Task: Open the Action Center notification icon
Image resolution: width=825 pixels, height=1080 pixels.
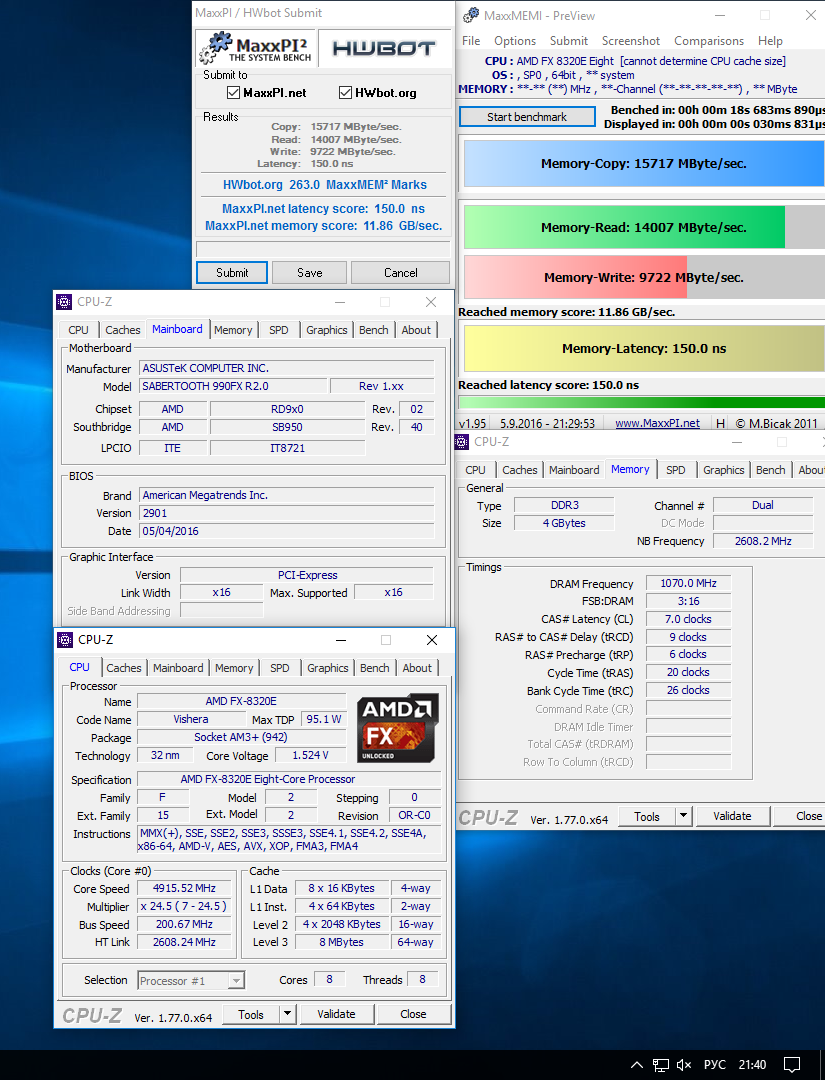Action: click(791, 1065)
